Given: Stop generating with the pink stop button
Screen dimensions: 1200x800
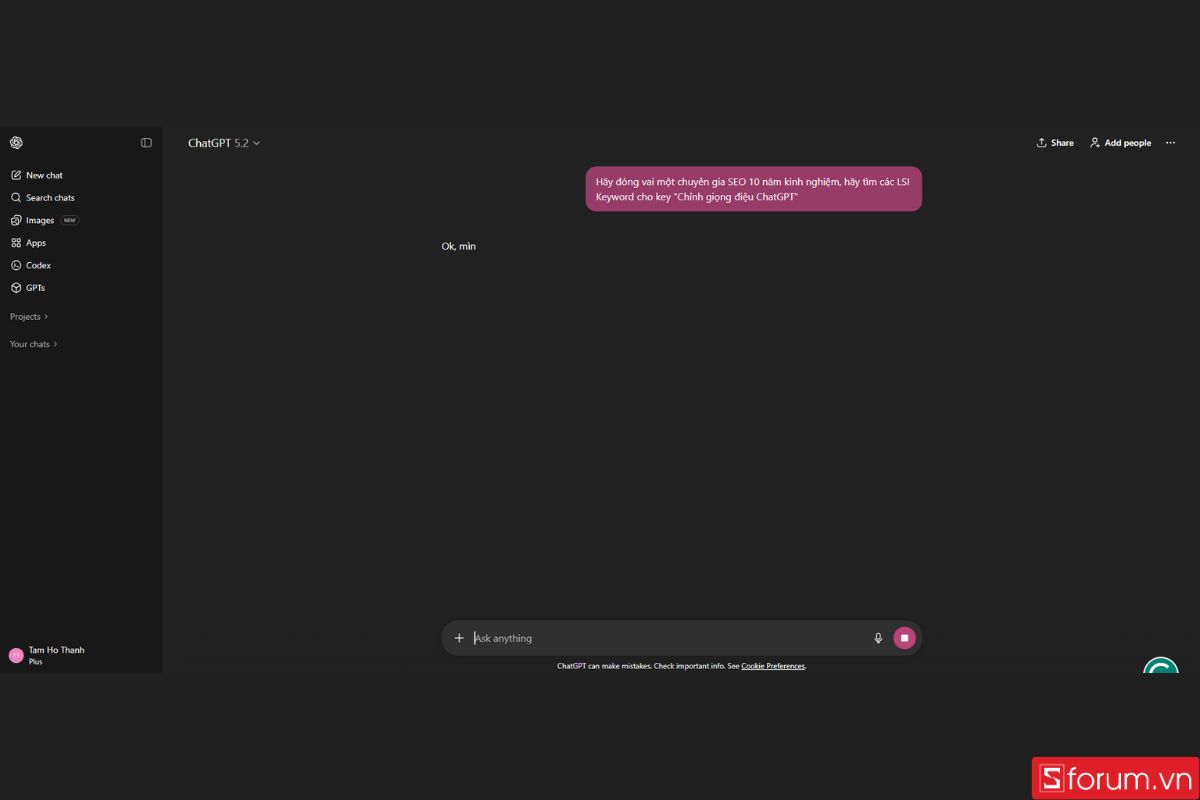Looking at the screenshot, I should pyautogui.click(x=904, y=638).
